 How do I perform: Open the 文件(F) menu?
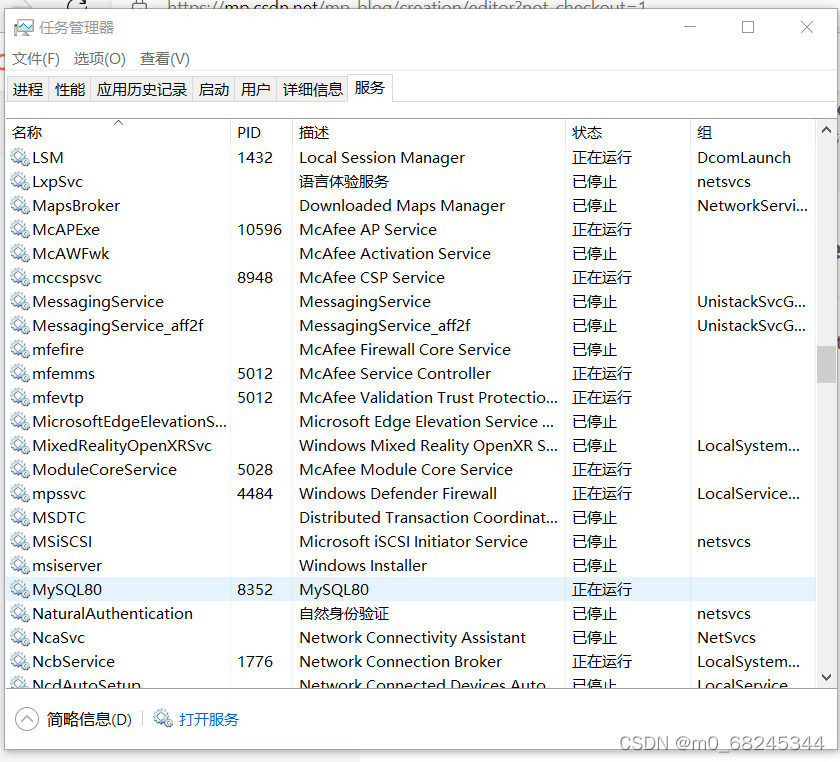pos(36,59)
